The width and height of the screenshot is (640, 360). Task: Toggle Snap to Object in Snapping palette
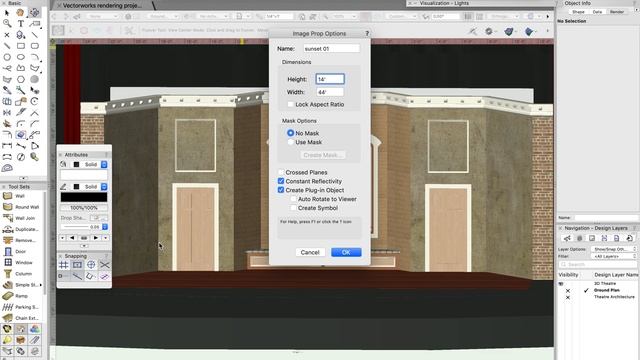[x=77, y=265]
